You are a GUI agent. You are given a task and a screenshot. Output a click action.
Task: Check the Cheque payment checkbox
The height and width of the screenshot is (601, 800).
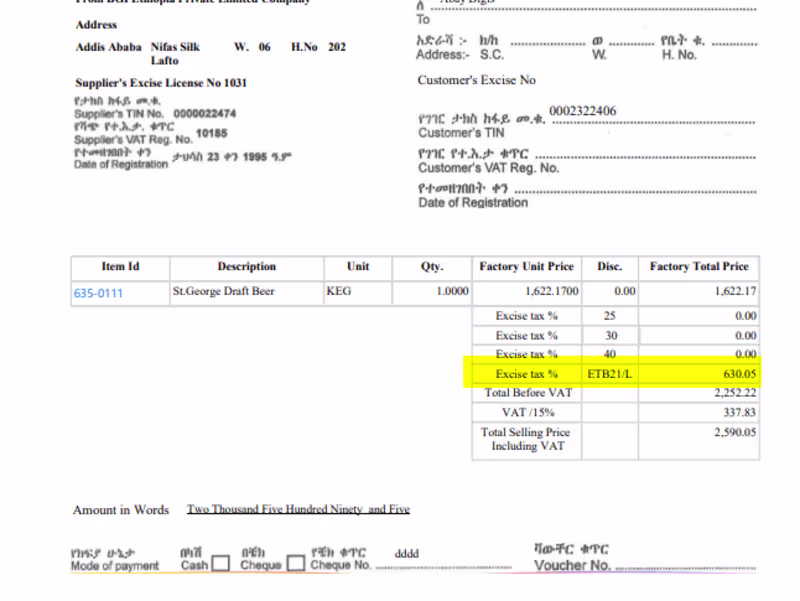(x=296, y=562)
